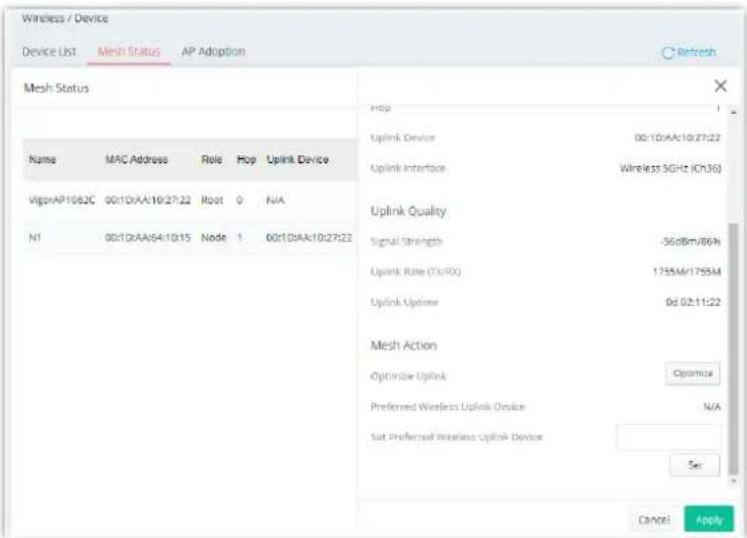Click the Mesh Status panel title
This screenshot has height=538, width=747.
(x=56, y=88)
